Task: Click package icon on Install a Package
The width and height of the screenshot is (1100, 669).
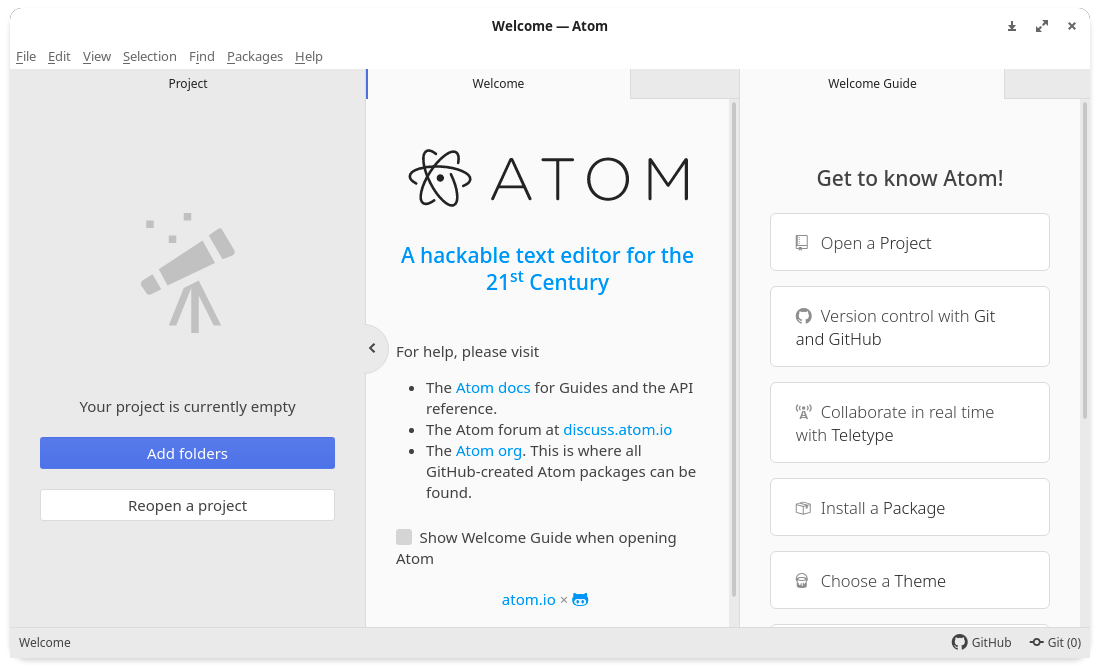Action: [803, 508]
